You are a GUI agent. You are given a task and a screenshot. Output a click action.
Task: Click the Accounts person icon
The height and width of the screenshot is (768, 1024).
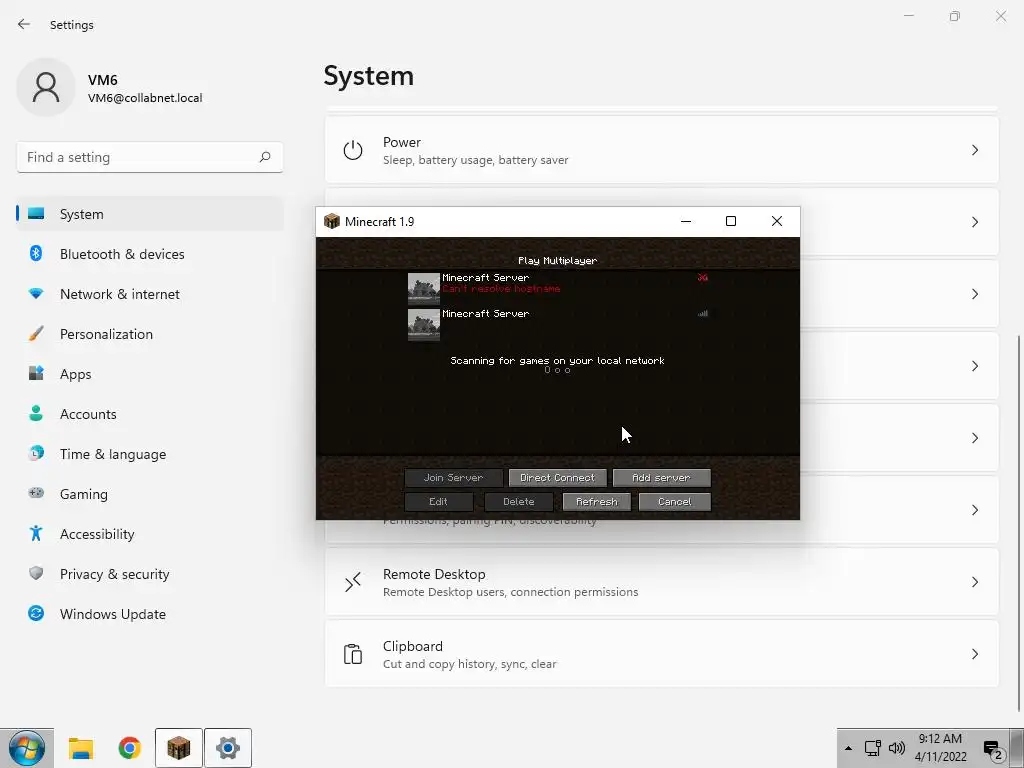pos(36,413)
